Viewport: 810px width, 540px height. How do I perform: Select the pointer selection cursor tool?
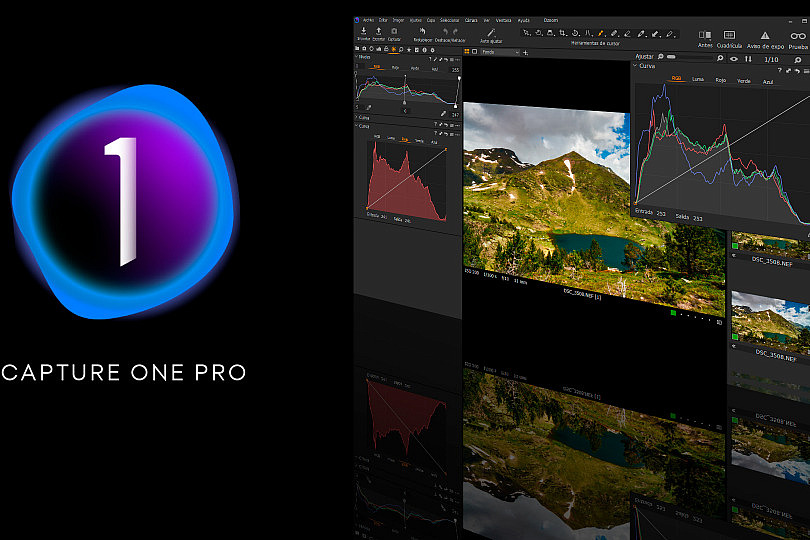click(527, 33)
